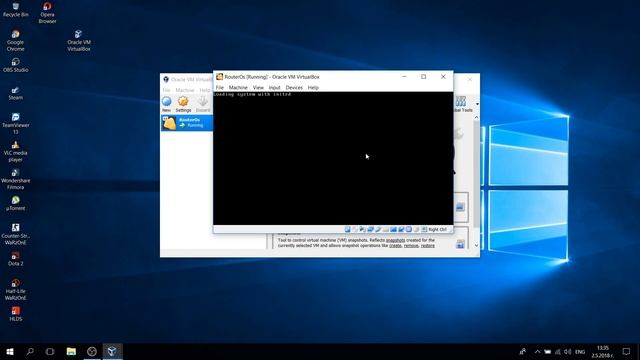Open Devices menu in RouterOs VM window

coord(294,87)
